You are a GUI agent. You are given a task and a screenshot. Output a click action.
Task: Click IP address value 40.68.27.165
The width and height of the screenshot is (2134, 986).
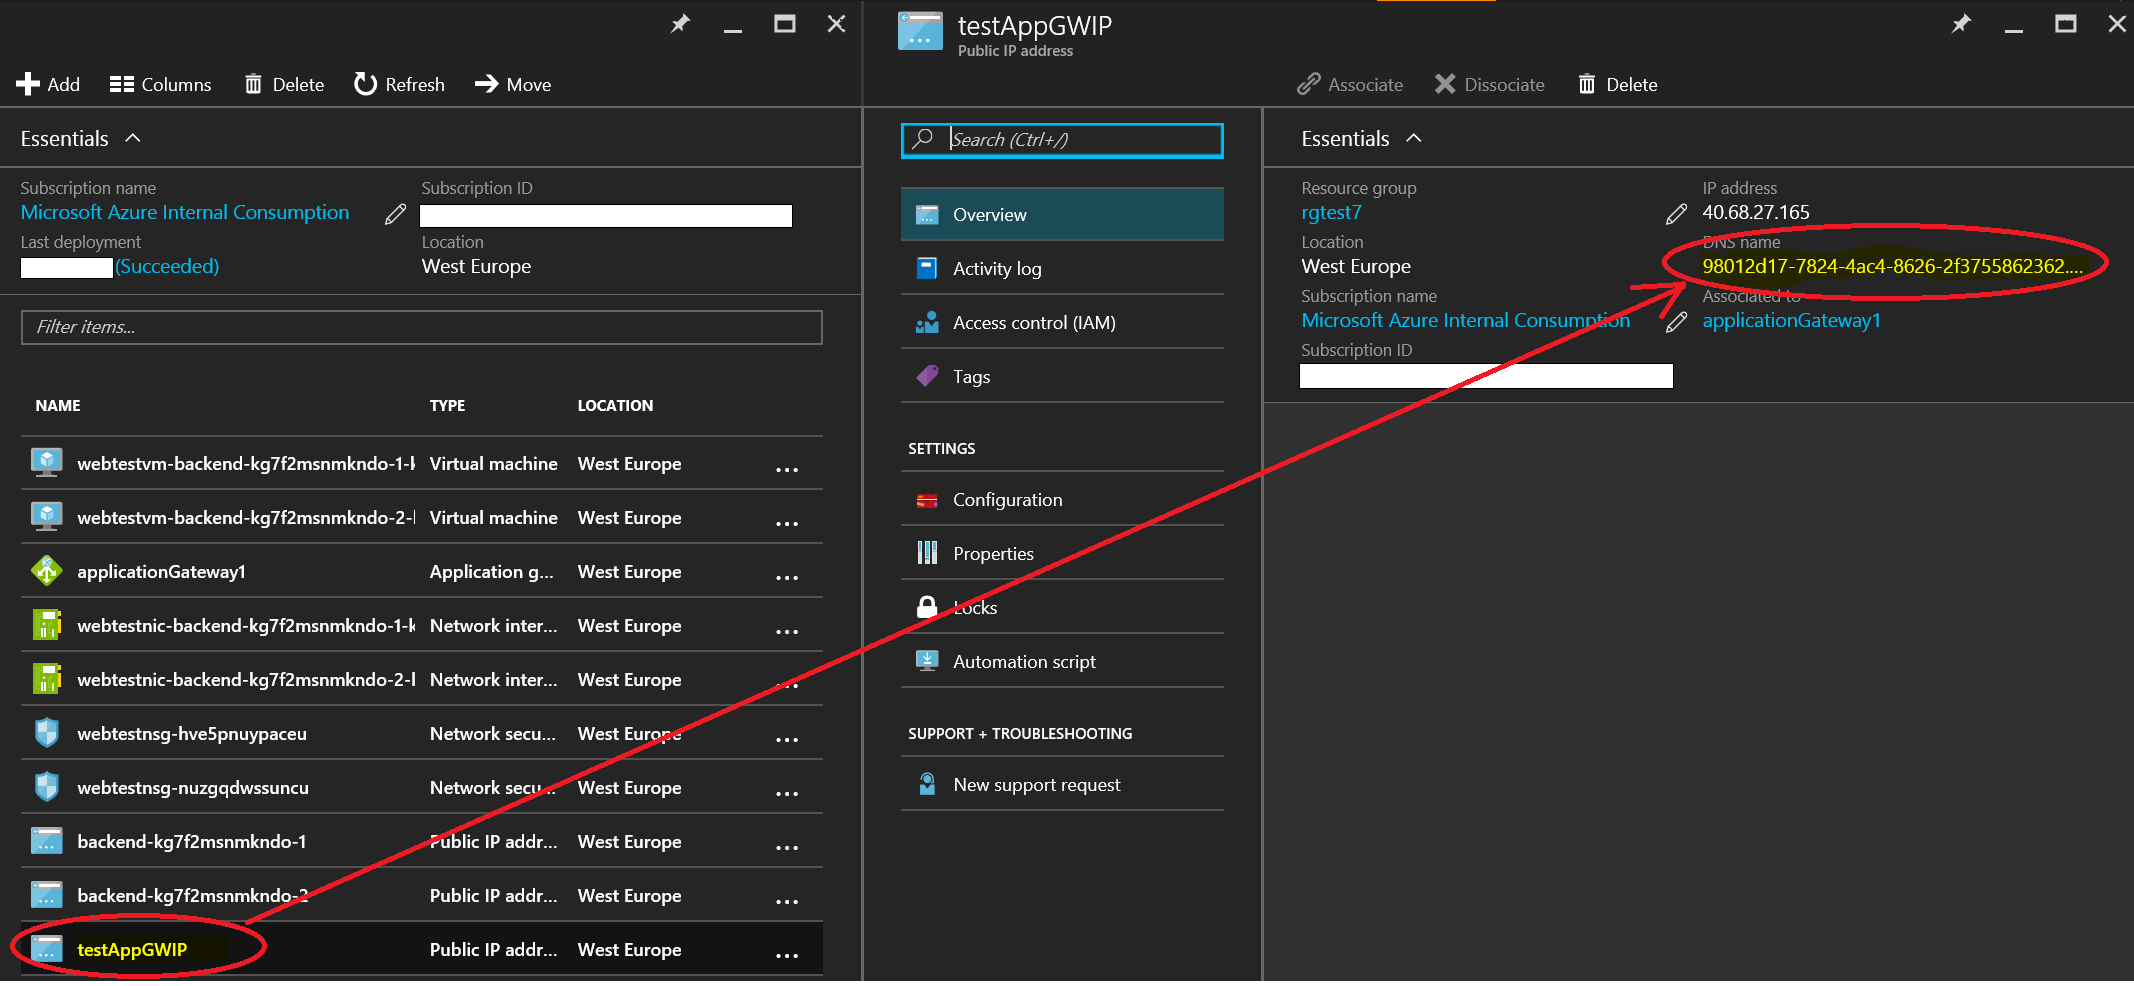[1756, 212]
